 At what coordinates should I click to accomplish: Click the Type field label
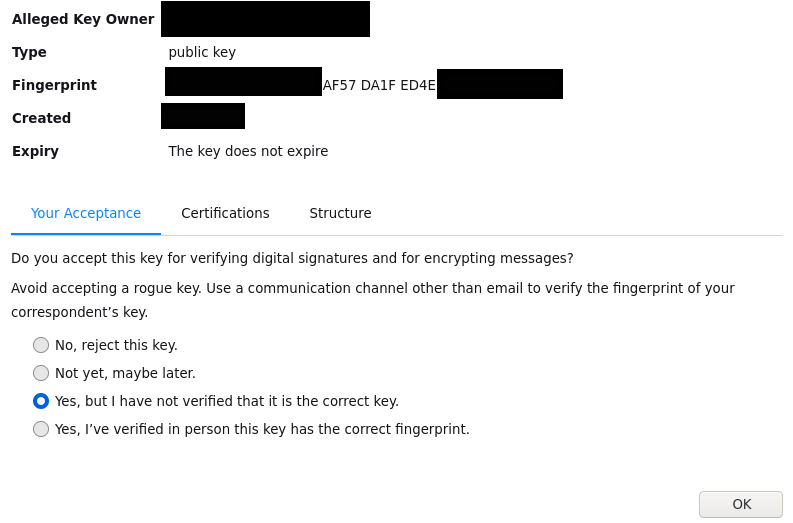click(29, 52)
